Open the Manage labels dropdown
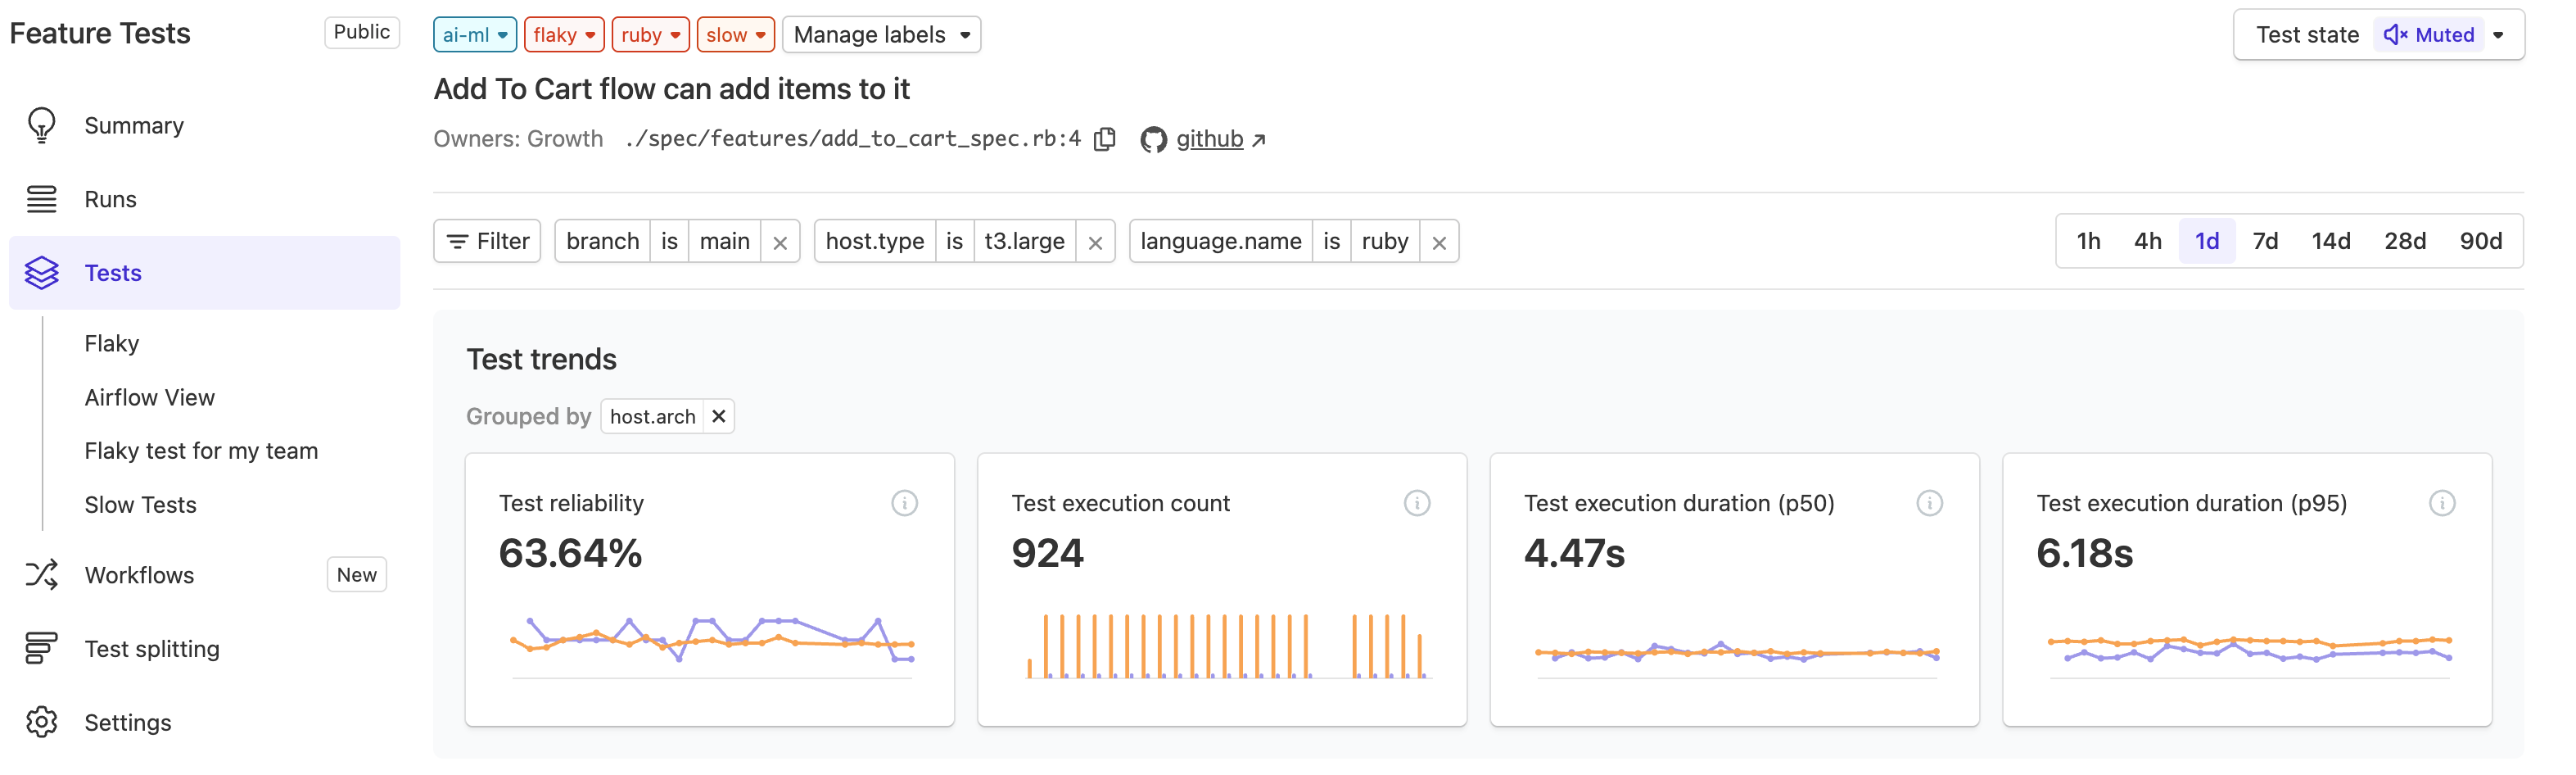This screenshot has width=2576, height=775. [881, 34]
